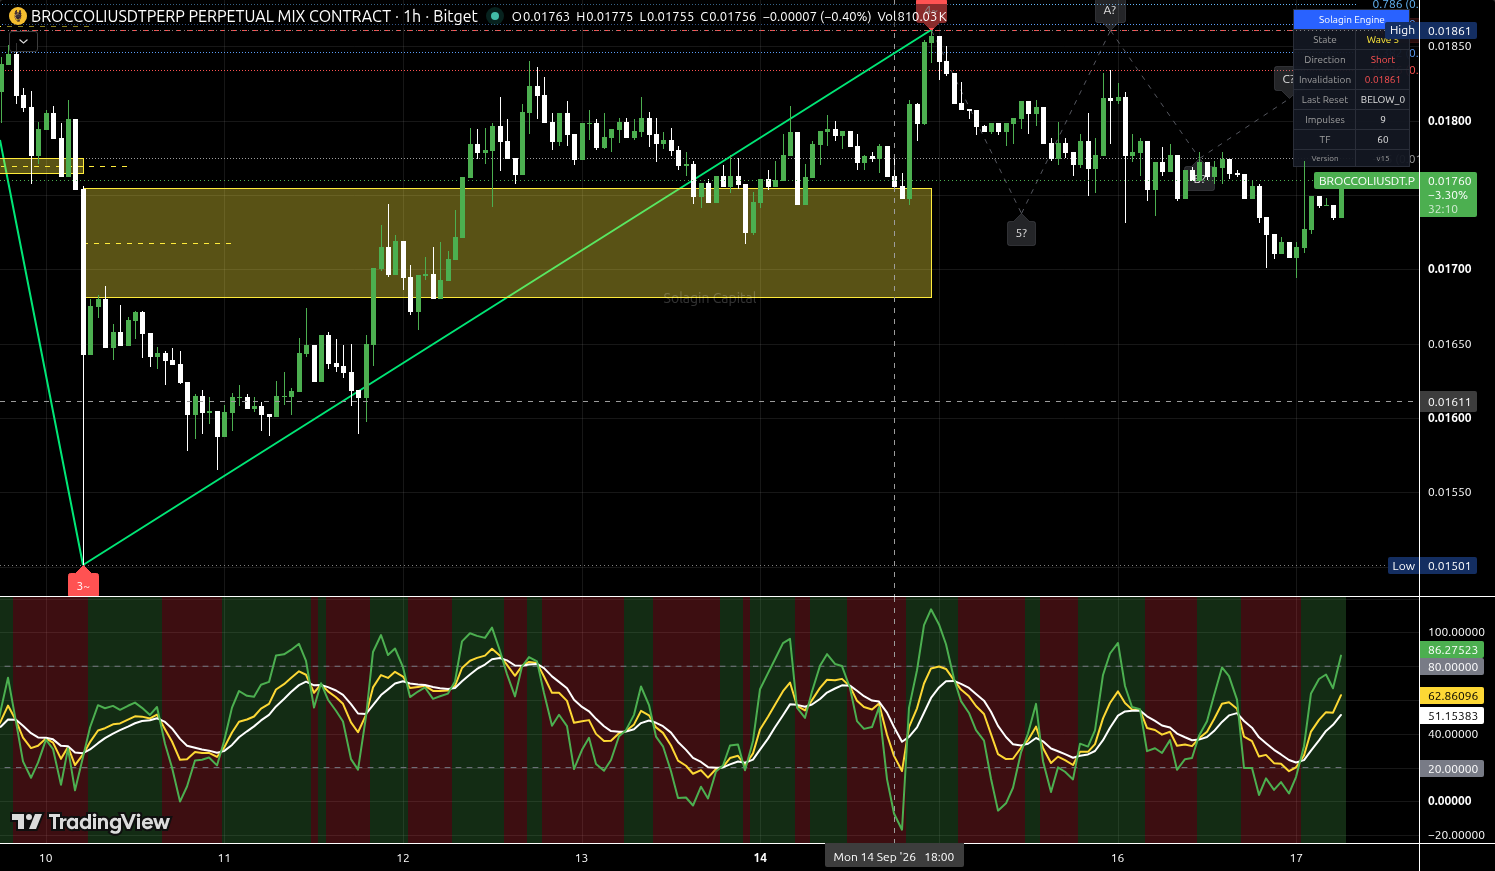Click the yellow highlighted supply zone box
The image size is (1495, 871).
click(x=508, y=243)
